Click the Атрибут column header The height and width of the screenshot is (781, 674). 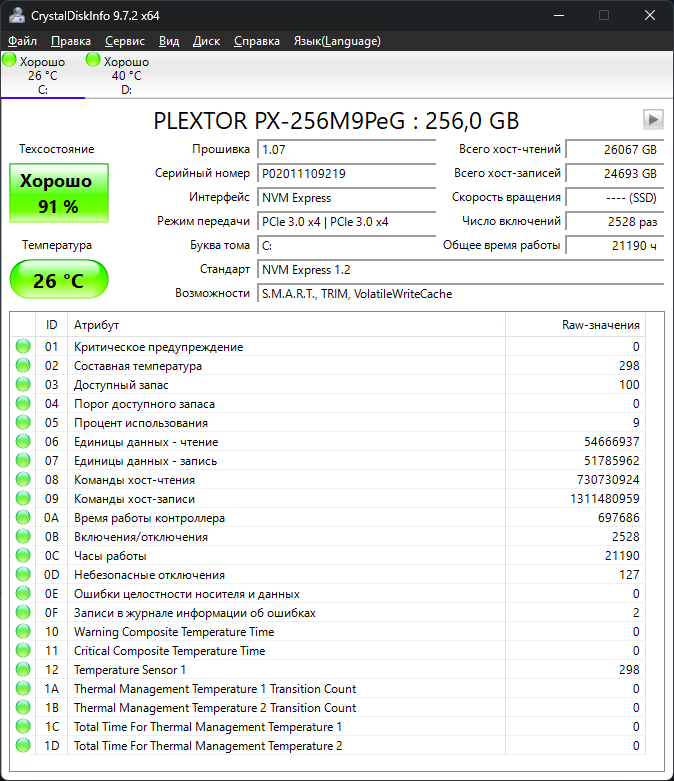[x=286, y=325]
